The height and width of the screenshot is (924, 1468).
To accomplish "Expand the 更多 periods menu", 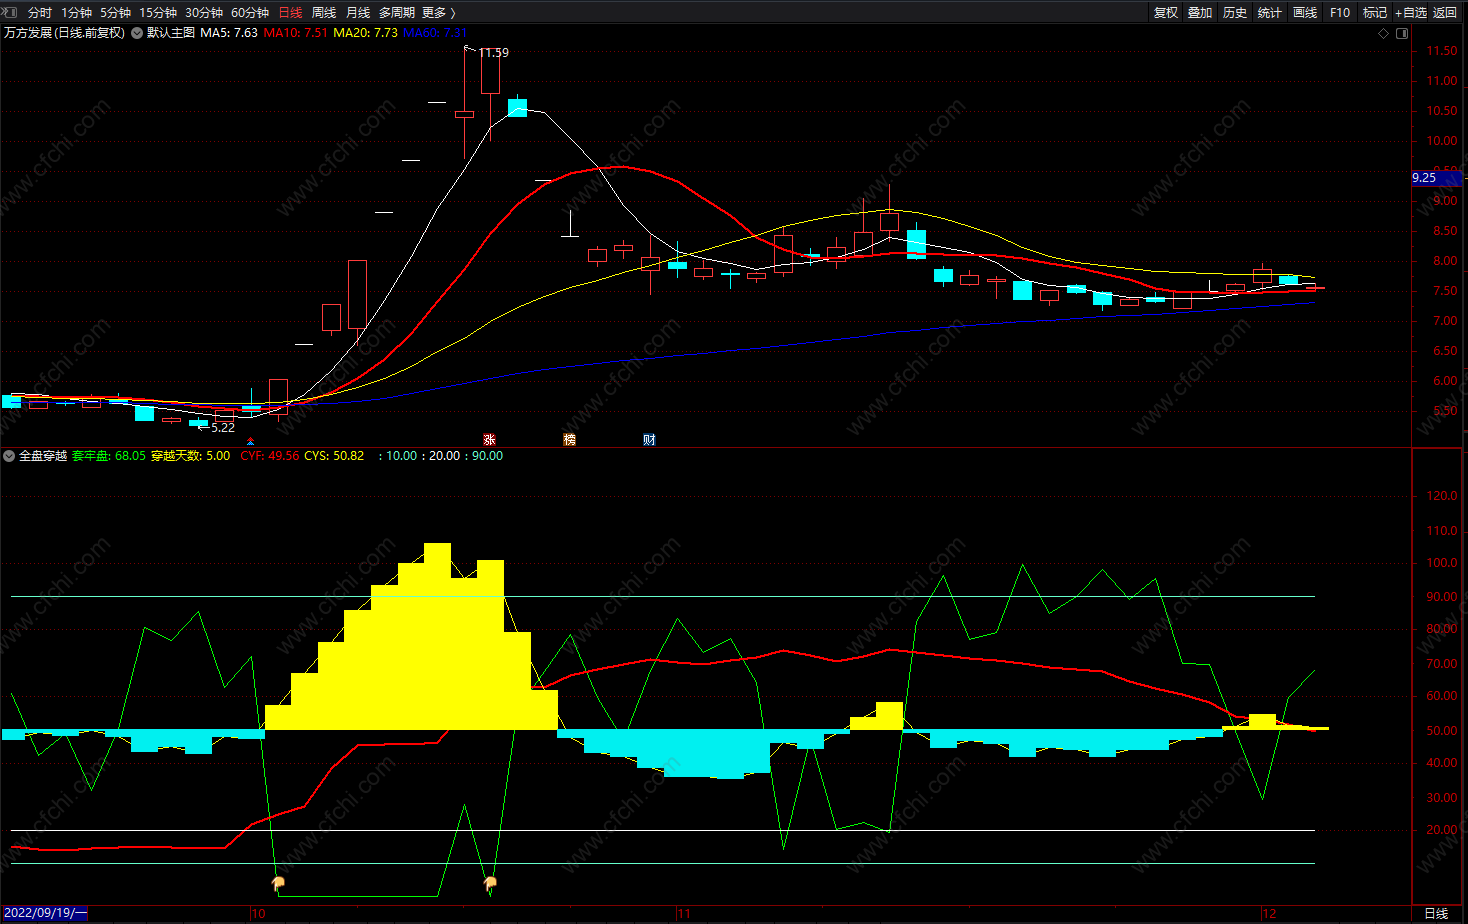I will 438,12.
